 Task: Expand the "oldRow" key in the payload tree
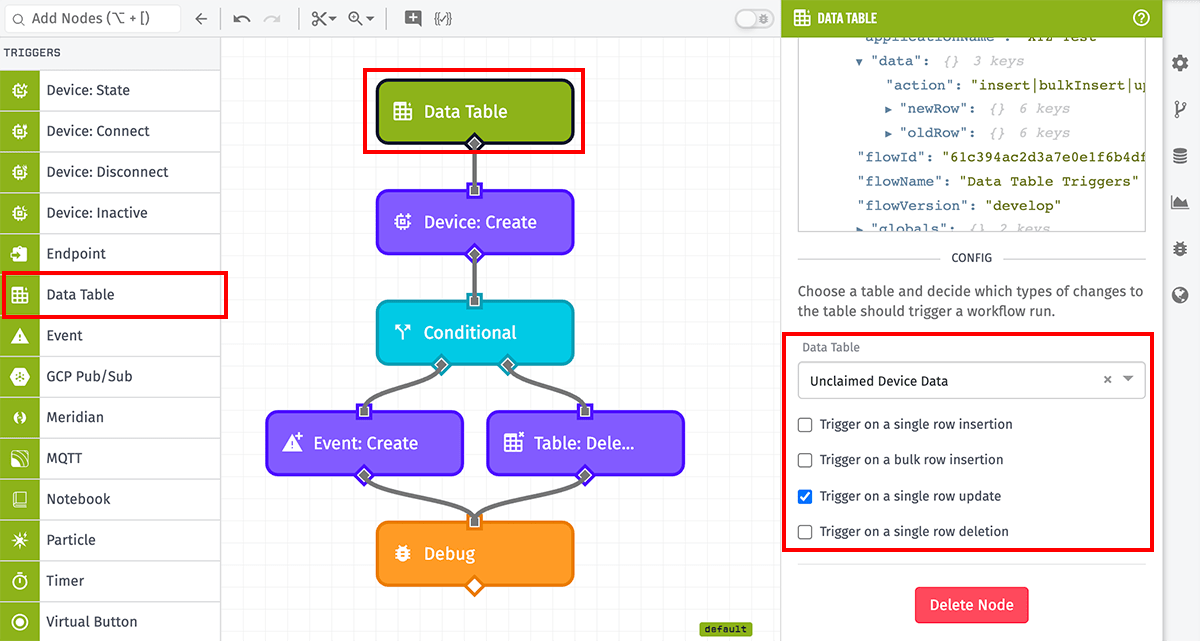coord(889,132)
